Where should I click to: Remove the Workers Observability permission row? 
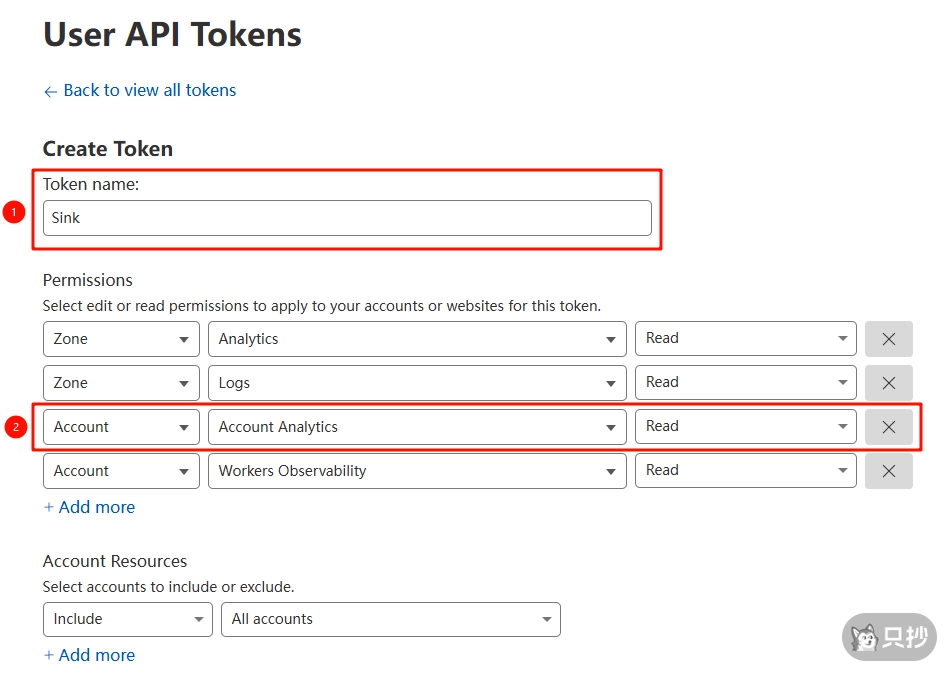888,470
